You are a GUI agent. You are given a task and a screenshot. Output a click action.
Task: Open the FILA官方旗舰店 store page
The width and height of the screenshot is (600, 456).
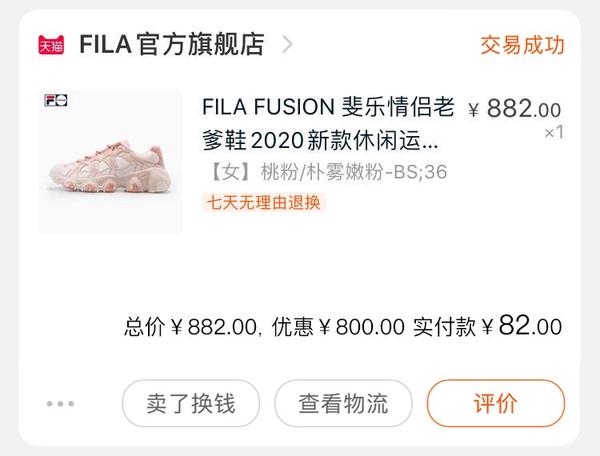[171, 45]
